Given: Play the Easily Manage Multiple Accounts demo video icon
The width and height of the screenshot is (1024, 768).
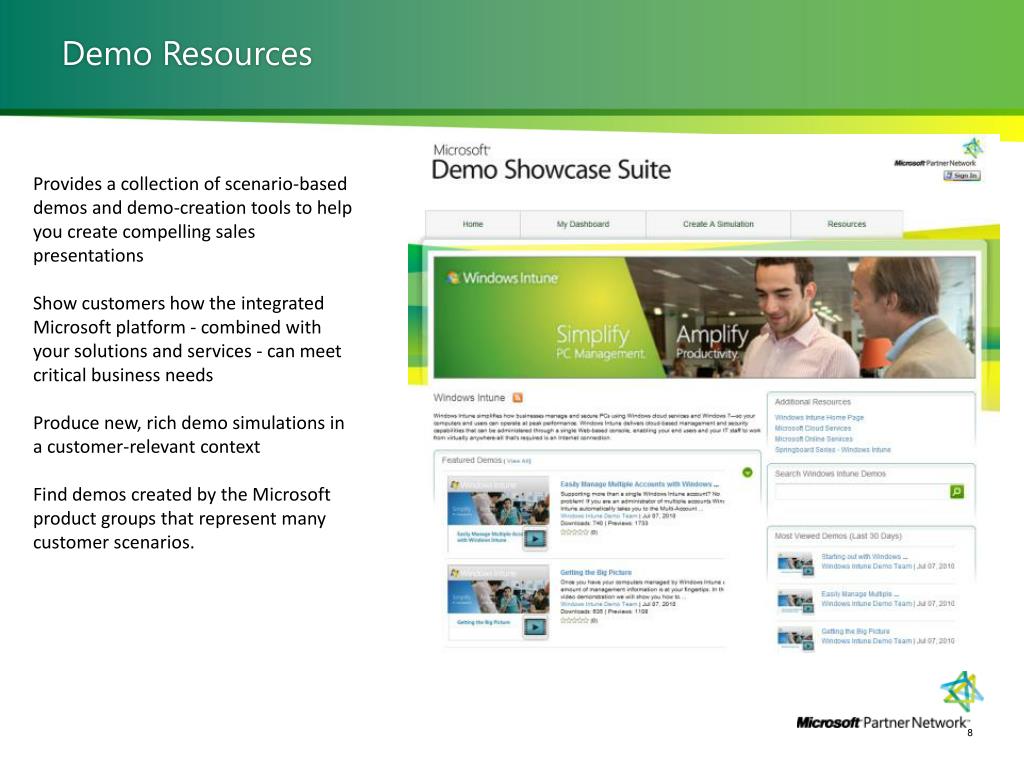Looking at the screenshot, I should pyautogui.click(x=536, y=539).
